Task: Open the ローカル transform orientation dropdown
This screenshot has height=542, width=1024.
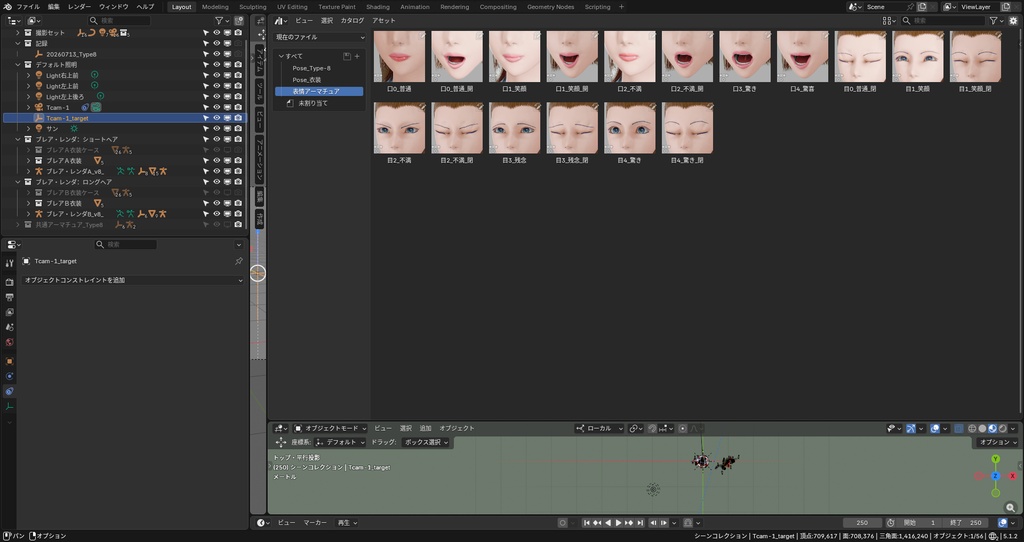Action: pos(599,429)
